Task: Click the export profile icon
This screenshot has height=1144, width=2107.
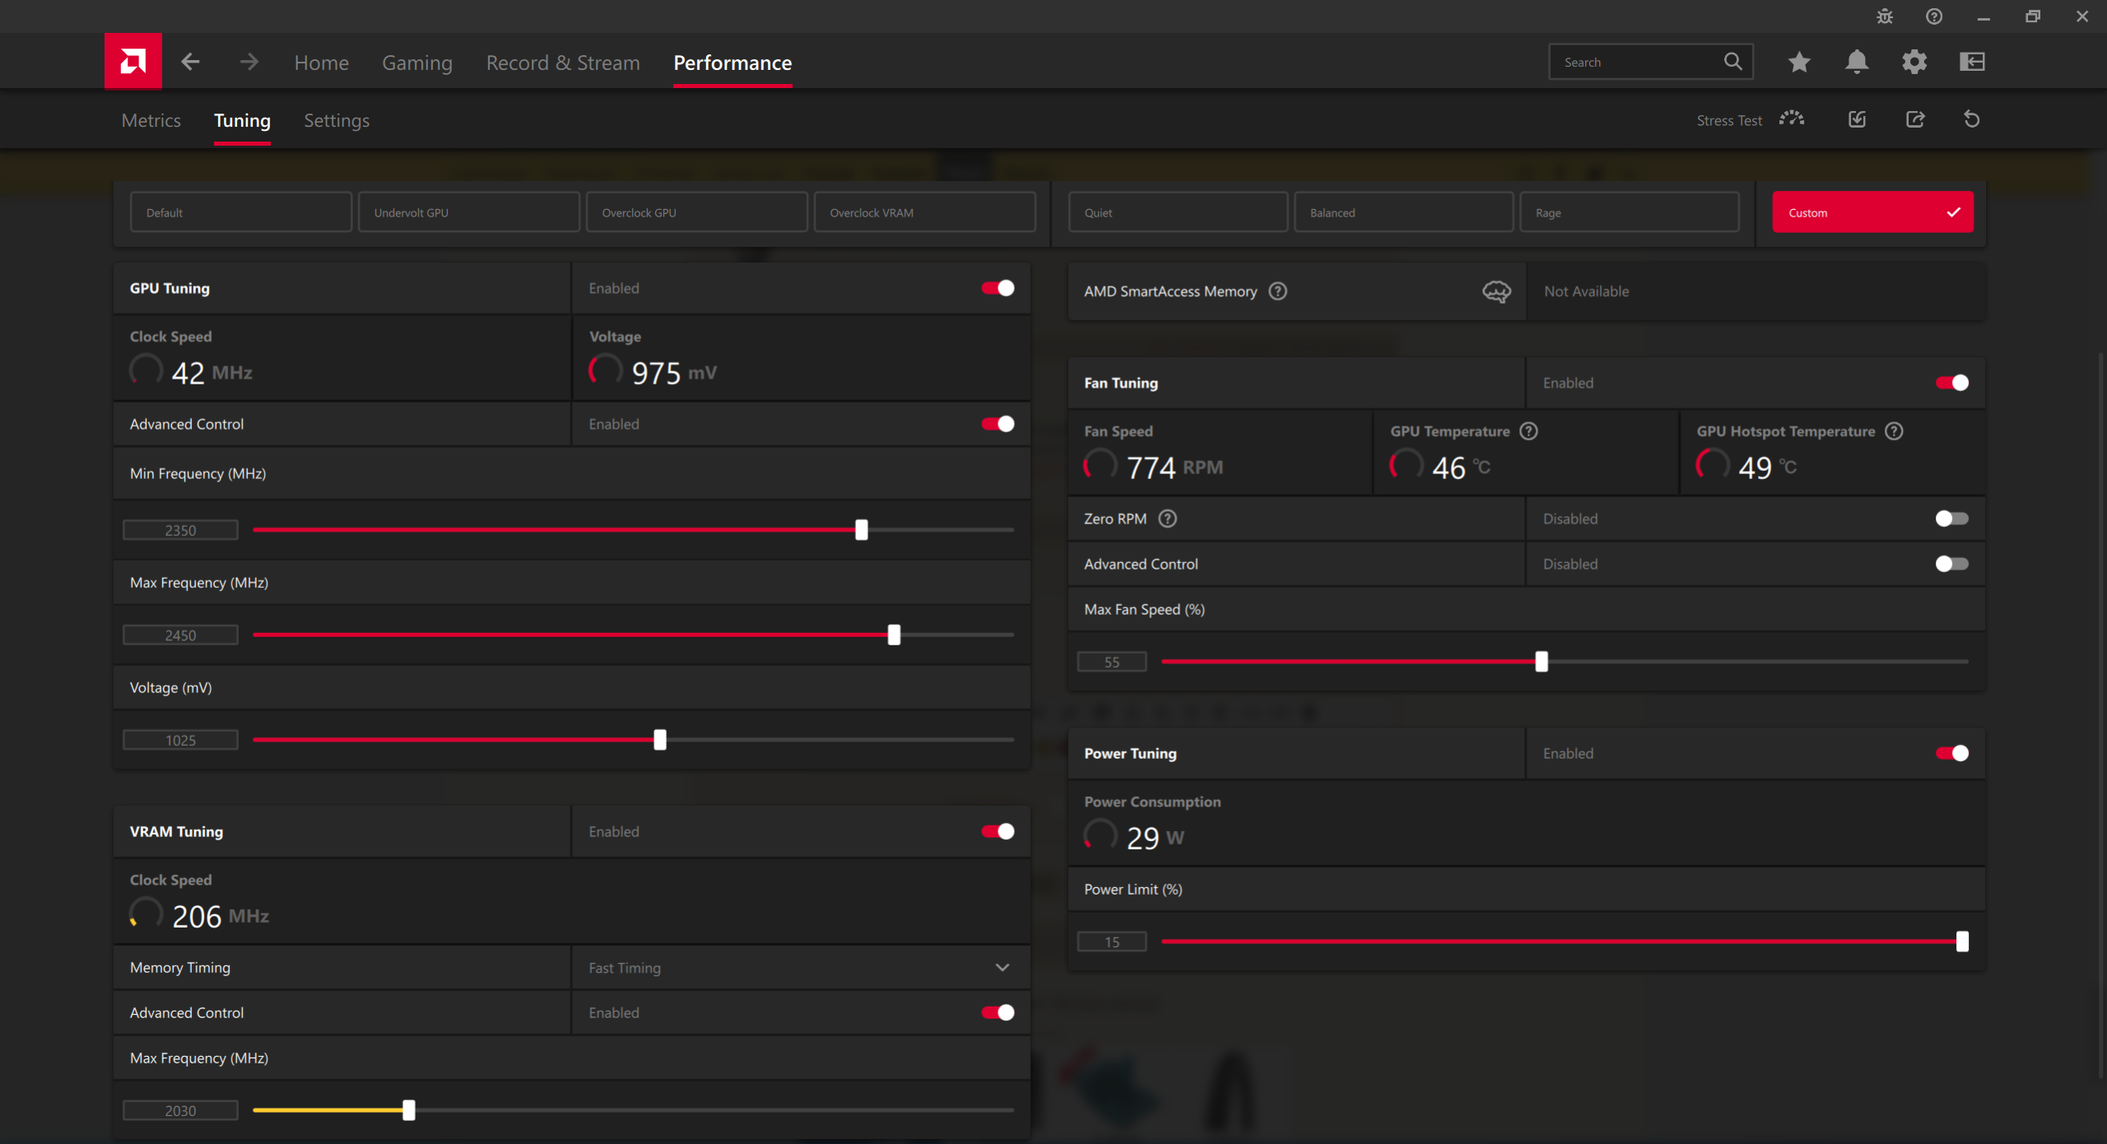Action: click(x=1915, y=119)
